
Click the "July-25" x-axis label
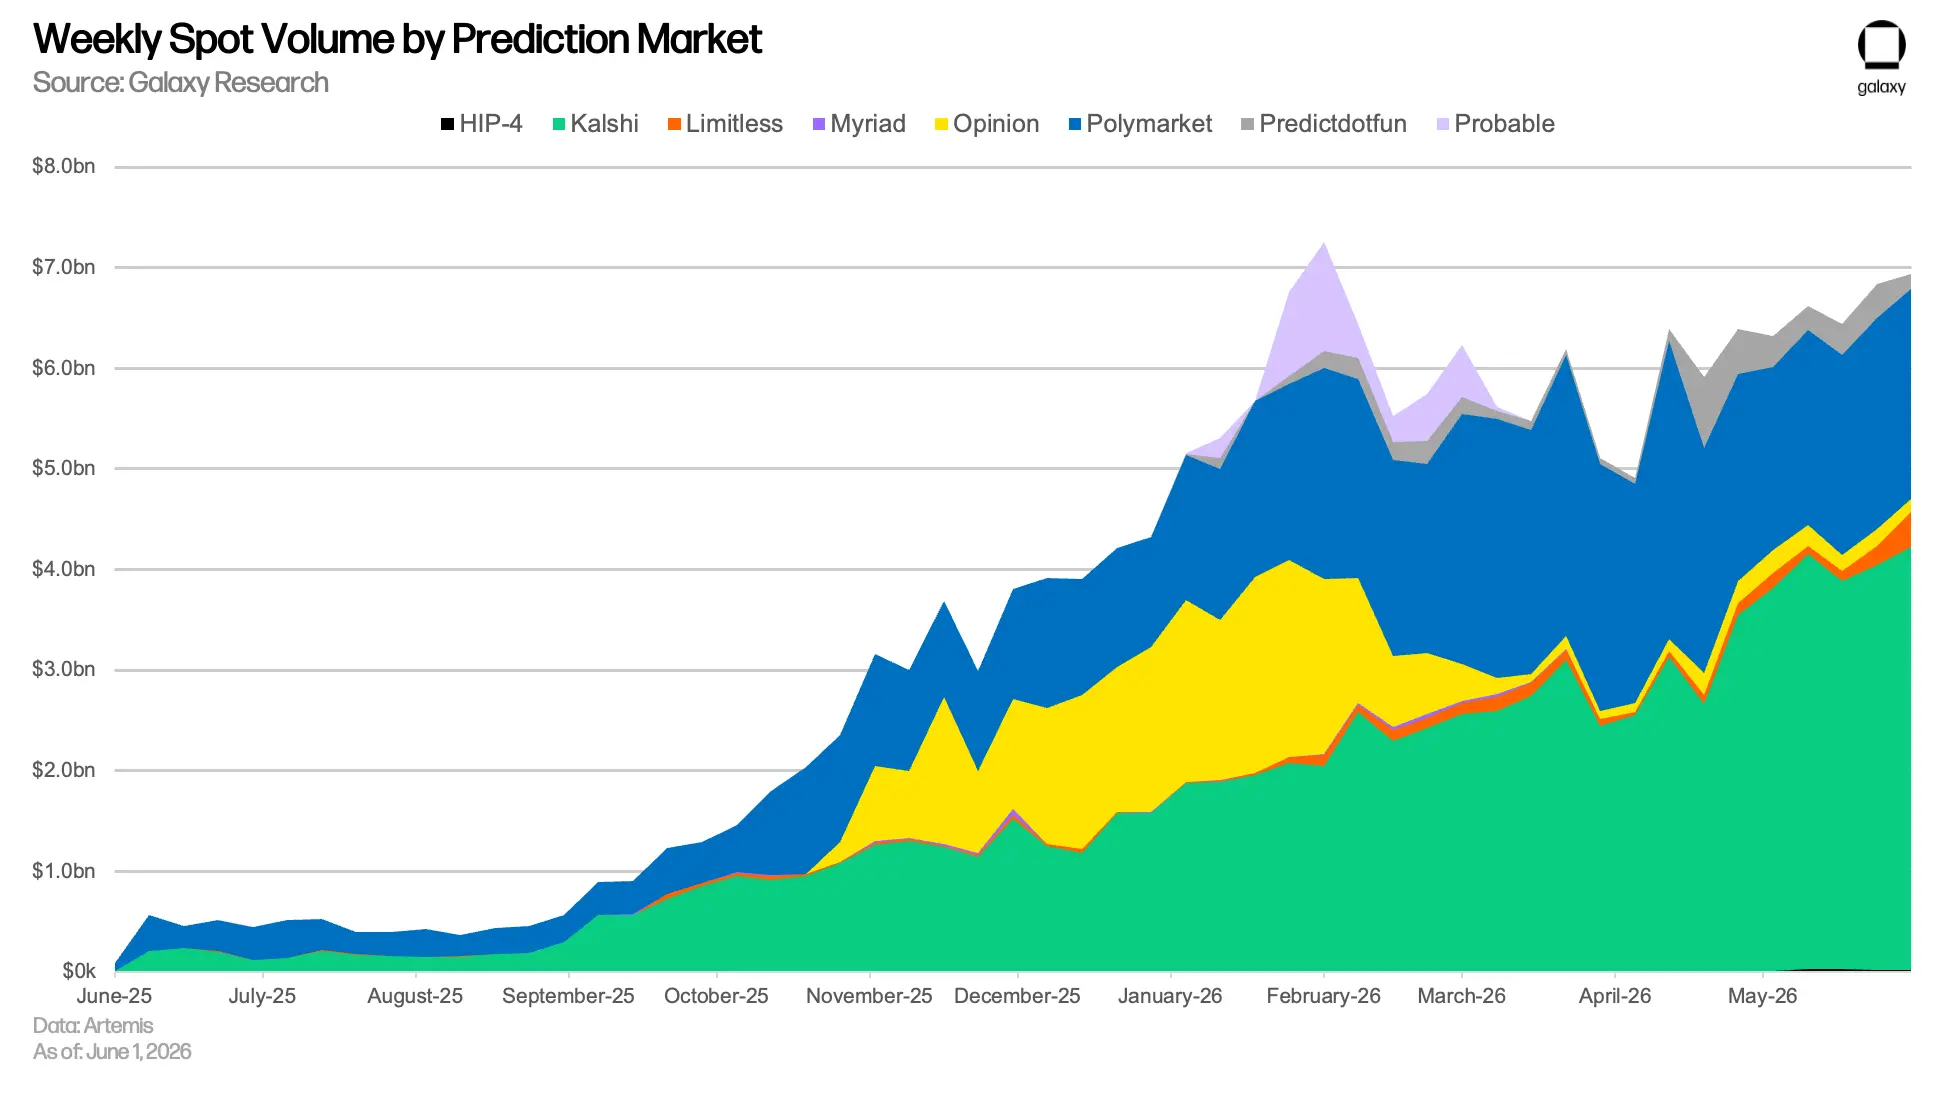pos(262,996)
